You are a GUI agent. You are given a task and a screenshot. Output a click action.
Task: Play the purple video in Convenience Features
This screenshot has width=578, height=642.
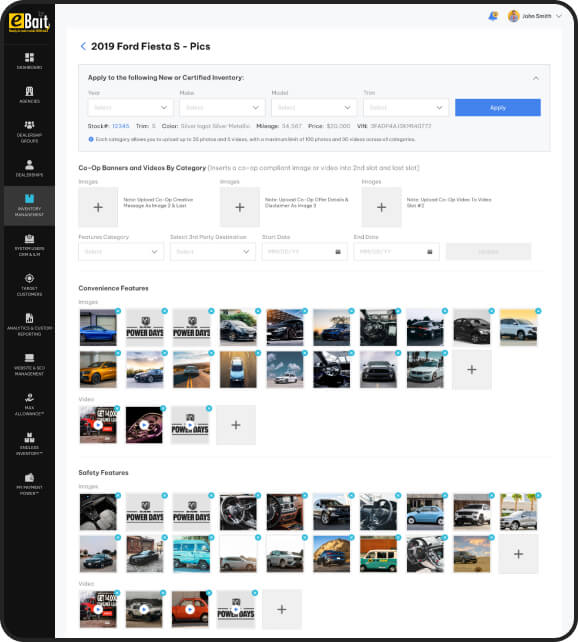pos(144,425)
